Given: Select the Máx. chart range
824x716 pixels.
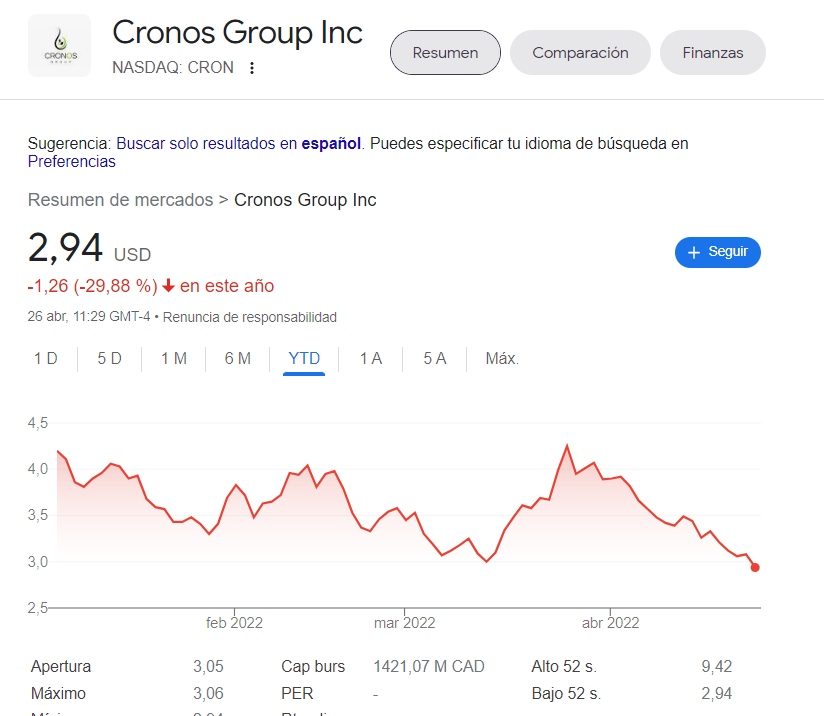Looking at the screenshot, I should pyautogui.click(x=502, y=359).
